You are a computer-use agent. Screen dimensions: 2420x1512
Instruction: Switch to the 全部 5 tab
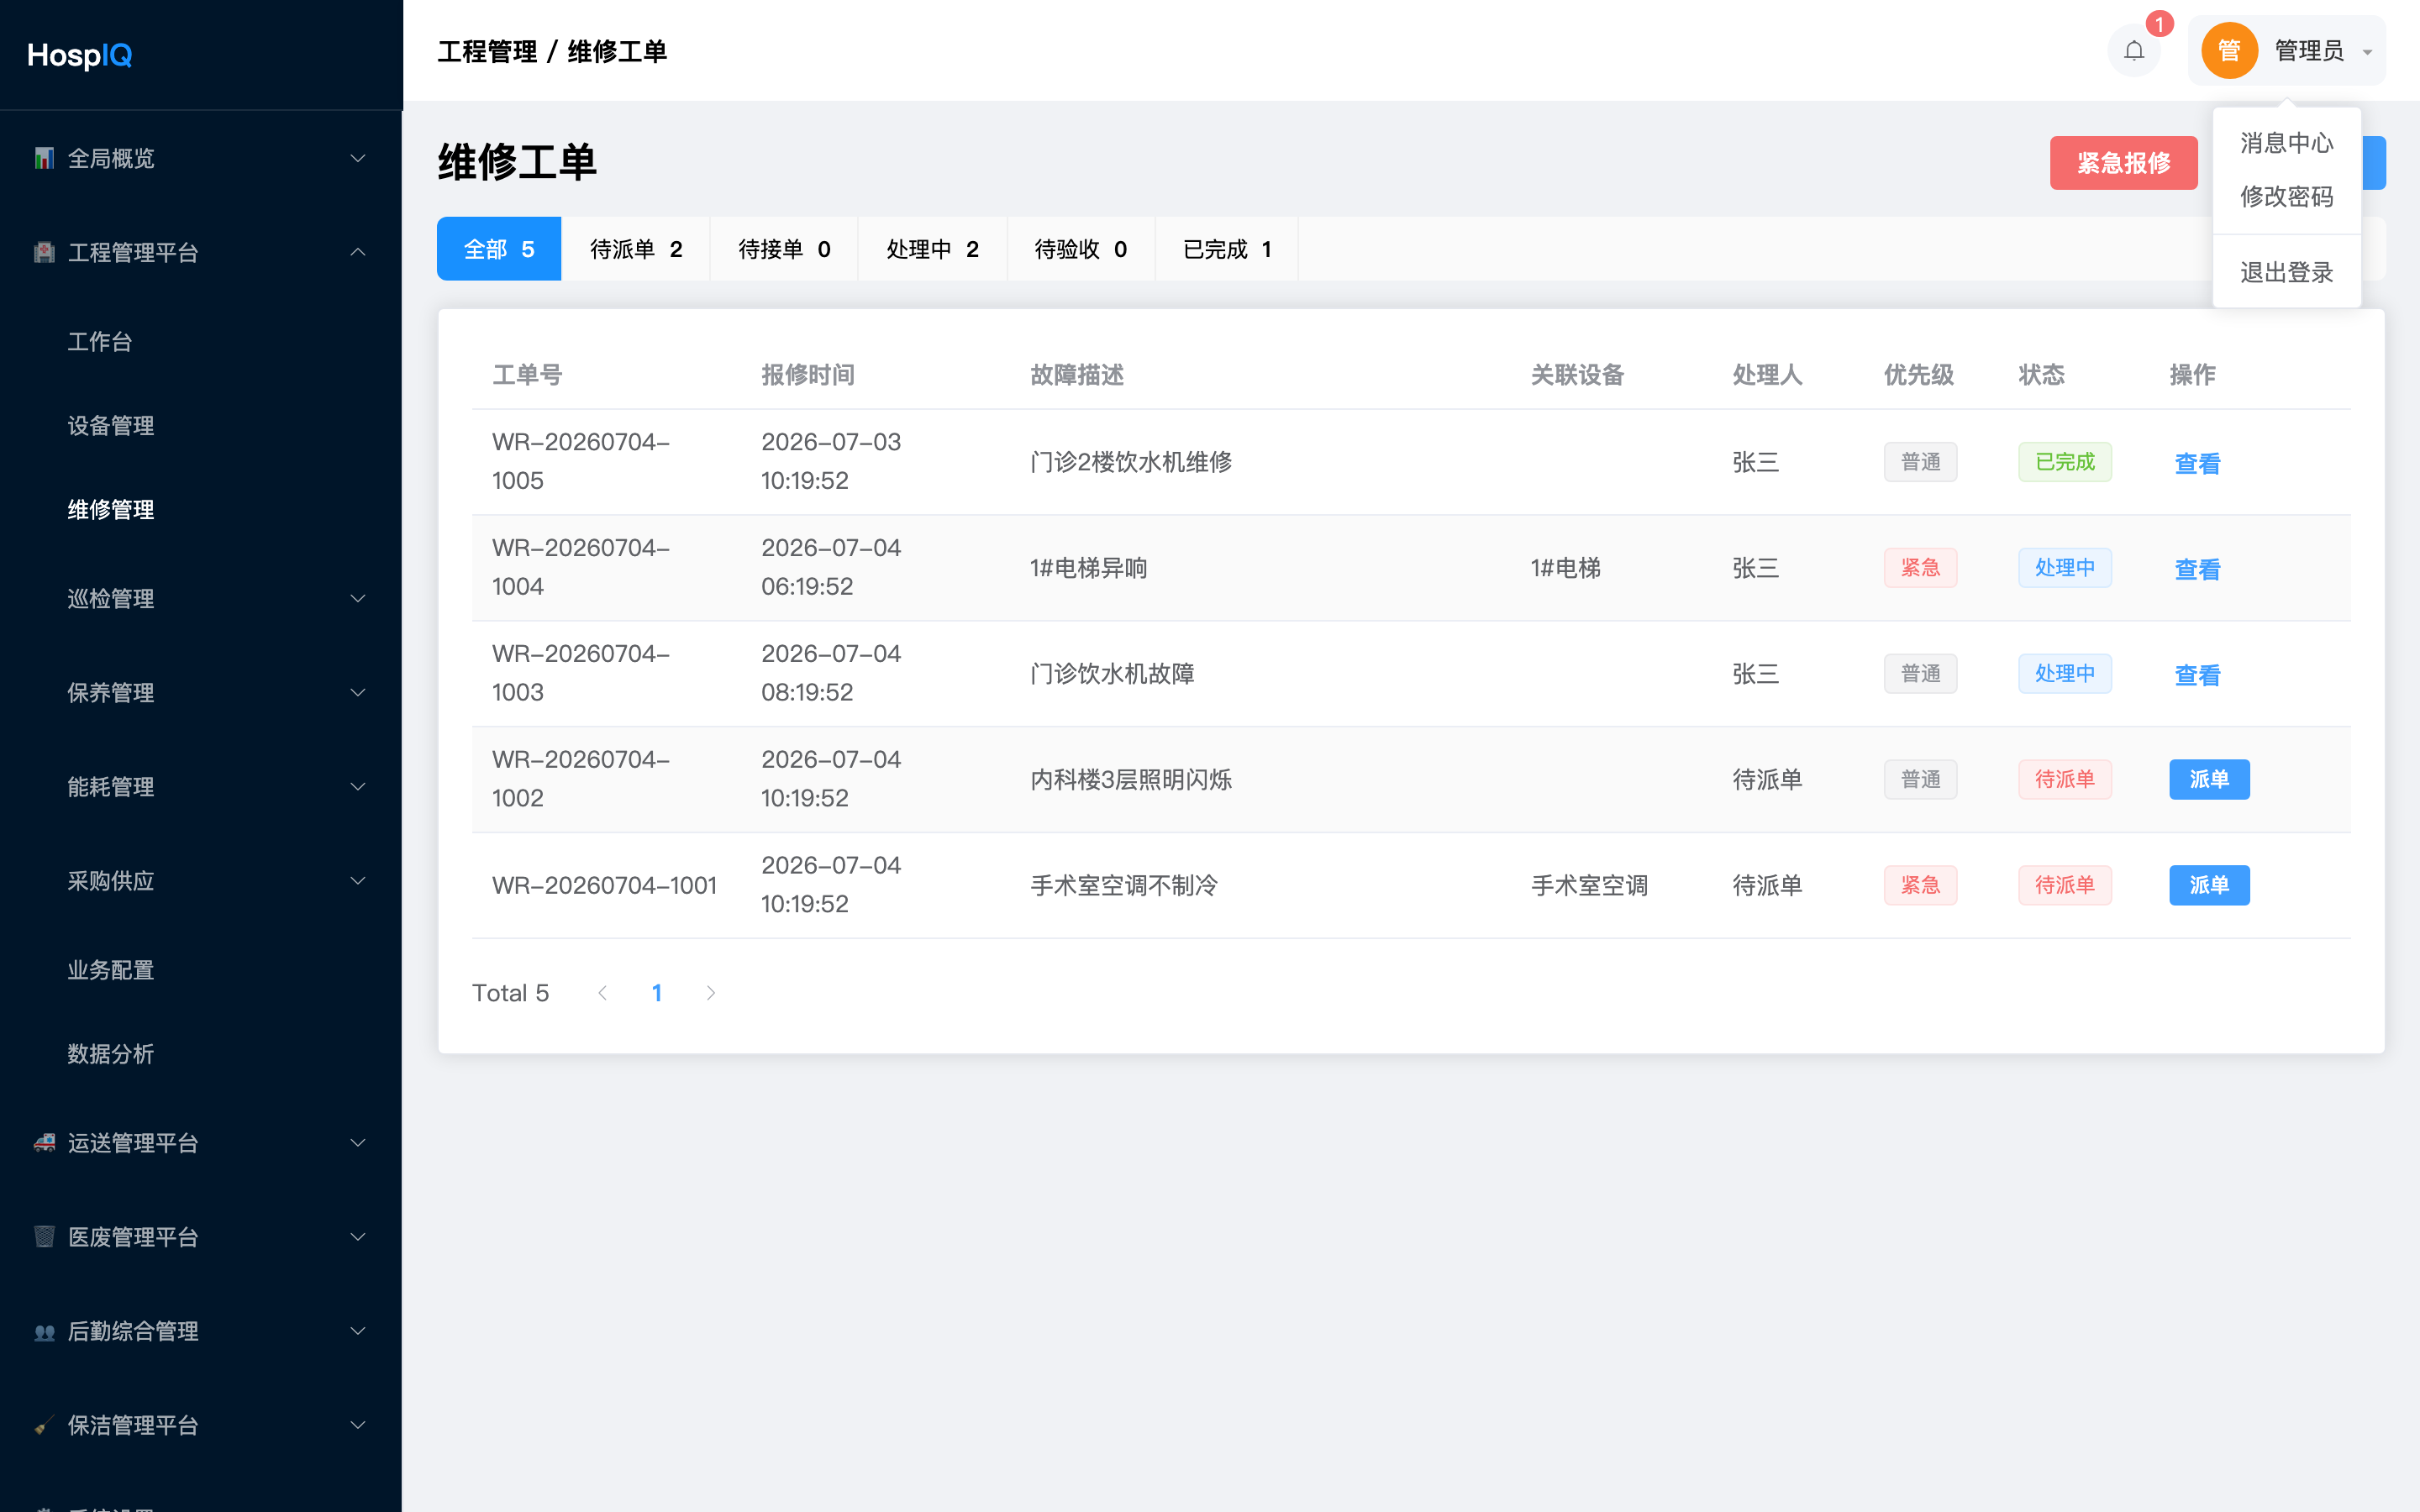(499, 249)
